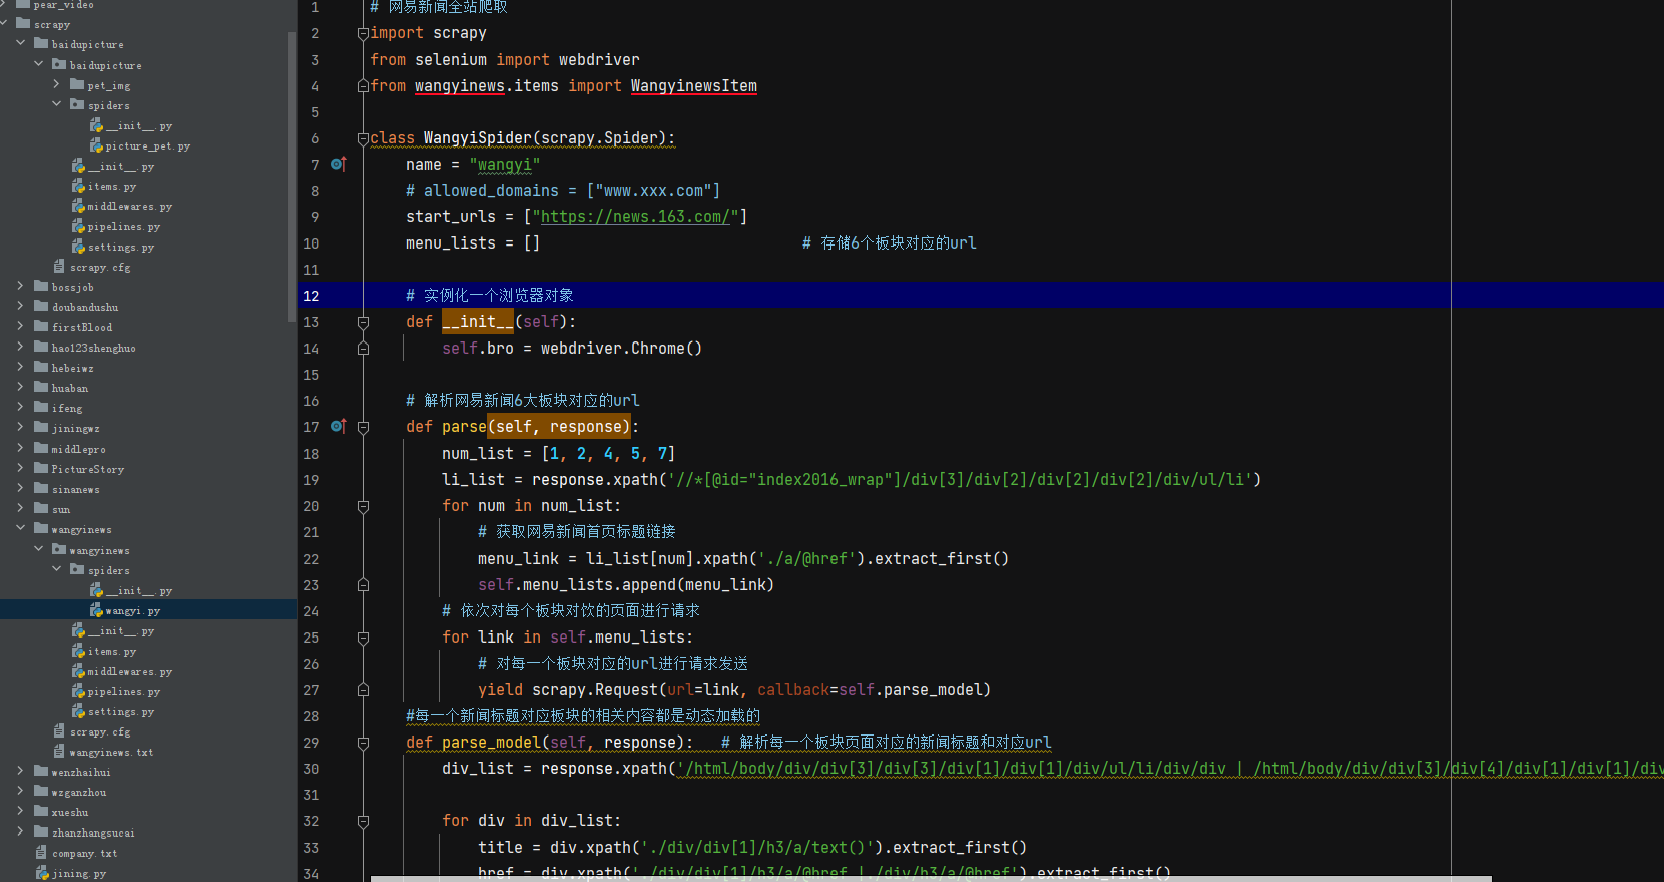Click line number 12 in the gutter
1664x882 pixels.
[311, 296]
